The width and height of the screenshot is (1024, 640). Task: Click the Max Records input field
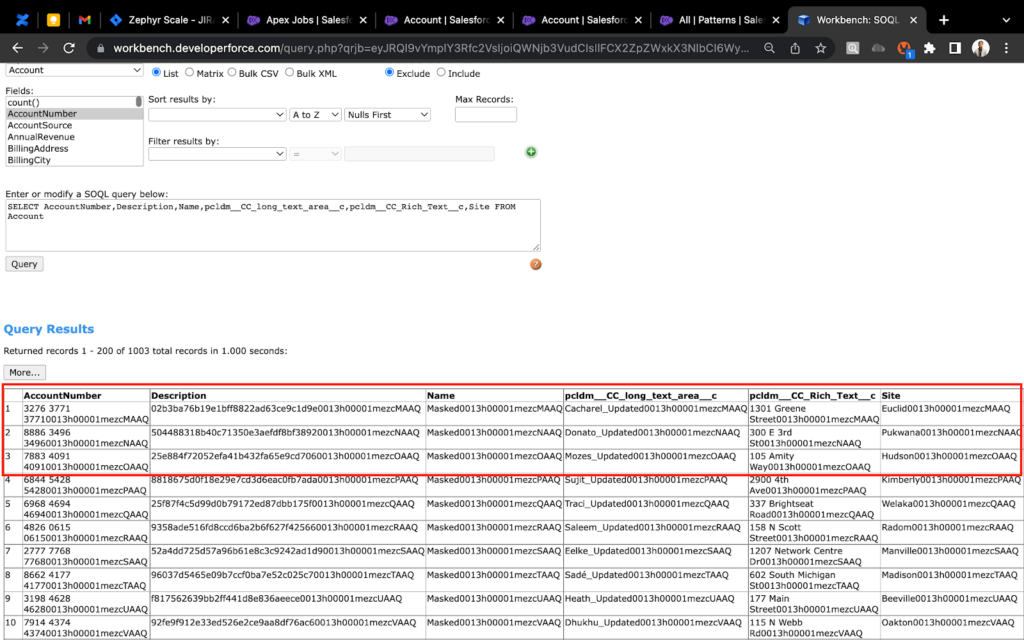pos(485,115)
